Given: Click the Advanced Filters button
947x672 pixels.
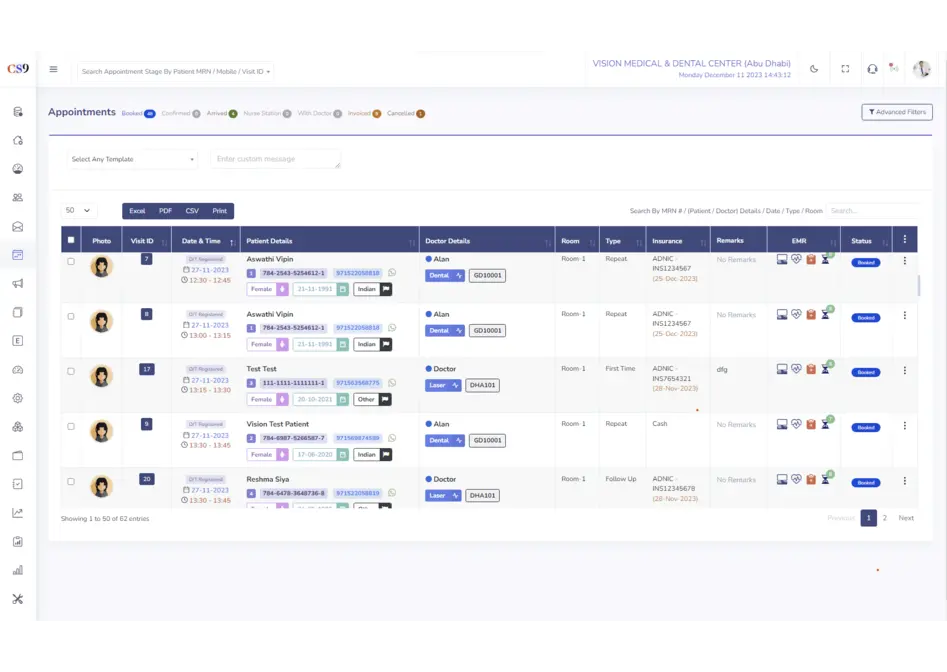Looking at the screenshot, I should pyautogui.click(x=896, y=112).
